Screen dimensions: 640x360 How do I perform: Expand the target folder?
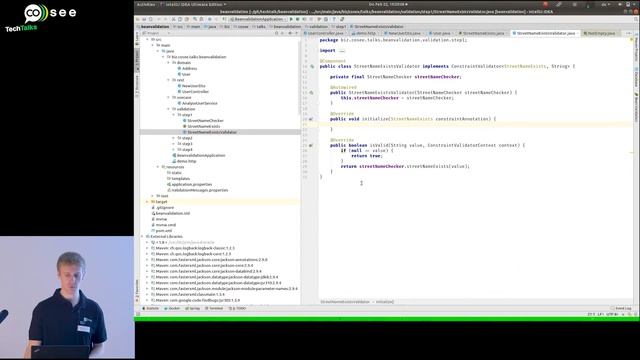pyautogui.click(x=147, y=202)
